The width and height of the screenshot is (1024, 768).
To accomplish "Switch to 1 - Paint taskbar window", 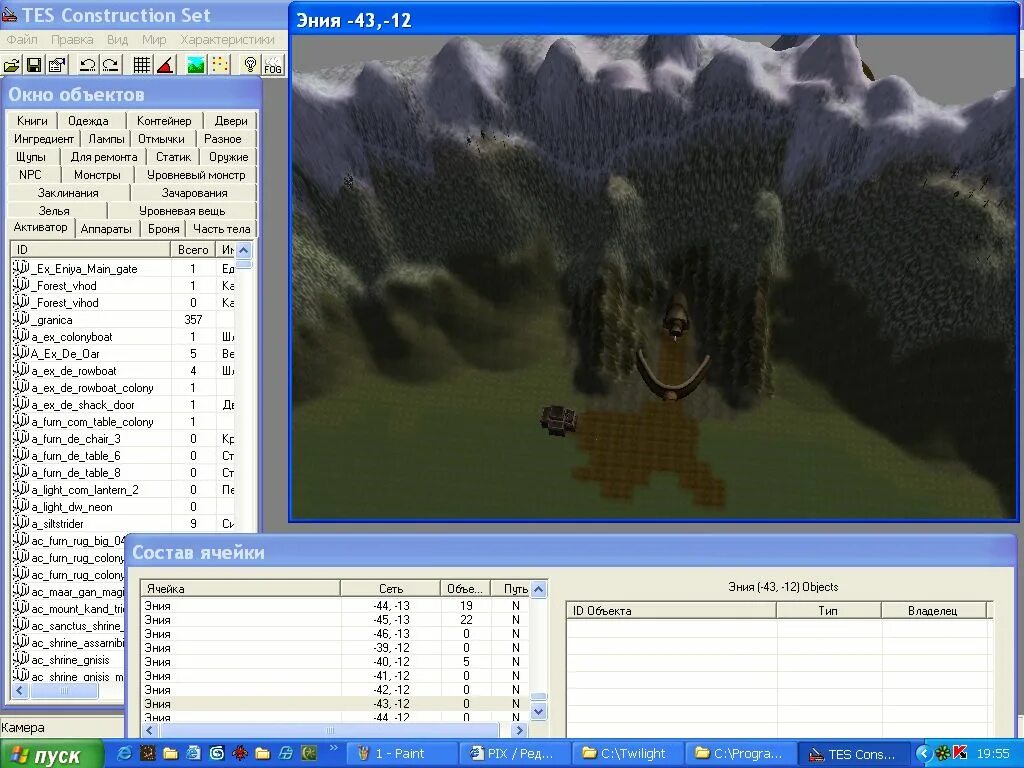I will click(x=400, y=754).
